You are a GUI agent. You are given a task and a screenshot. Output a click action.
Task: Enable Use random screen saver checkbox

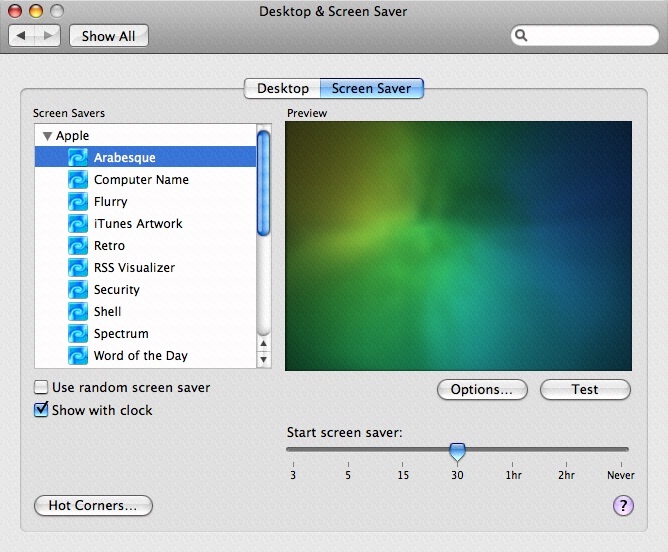point(41,387)
